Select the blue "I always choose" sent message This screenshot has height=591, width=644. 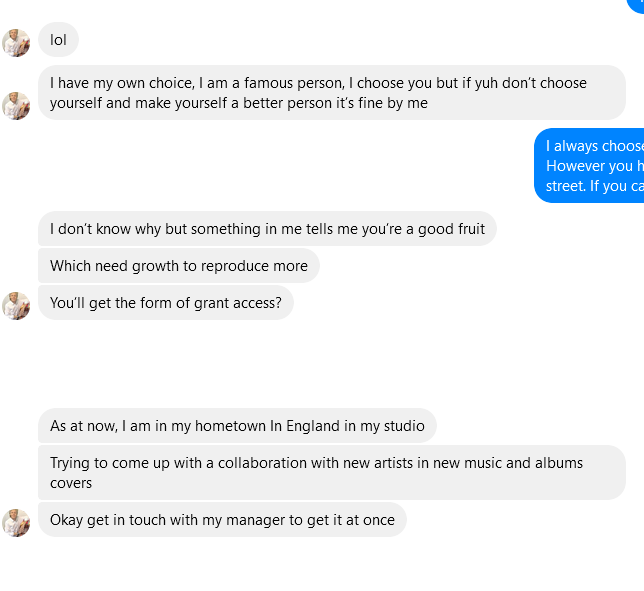pos(592,166)
